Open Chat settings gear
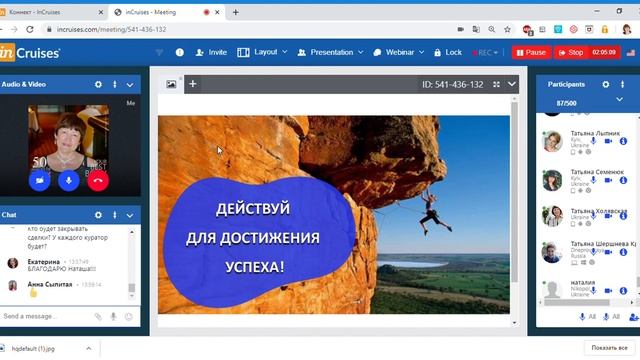Screen dimensions: 640x360 (98, 215)
